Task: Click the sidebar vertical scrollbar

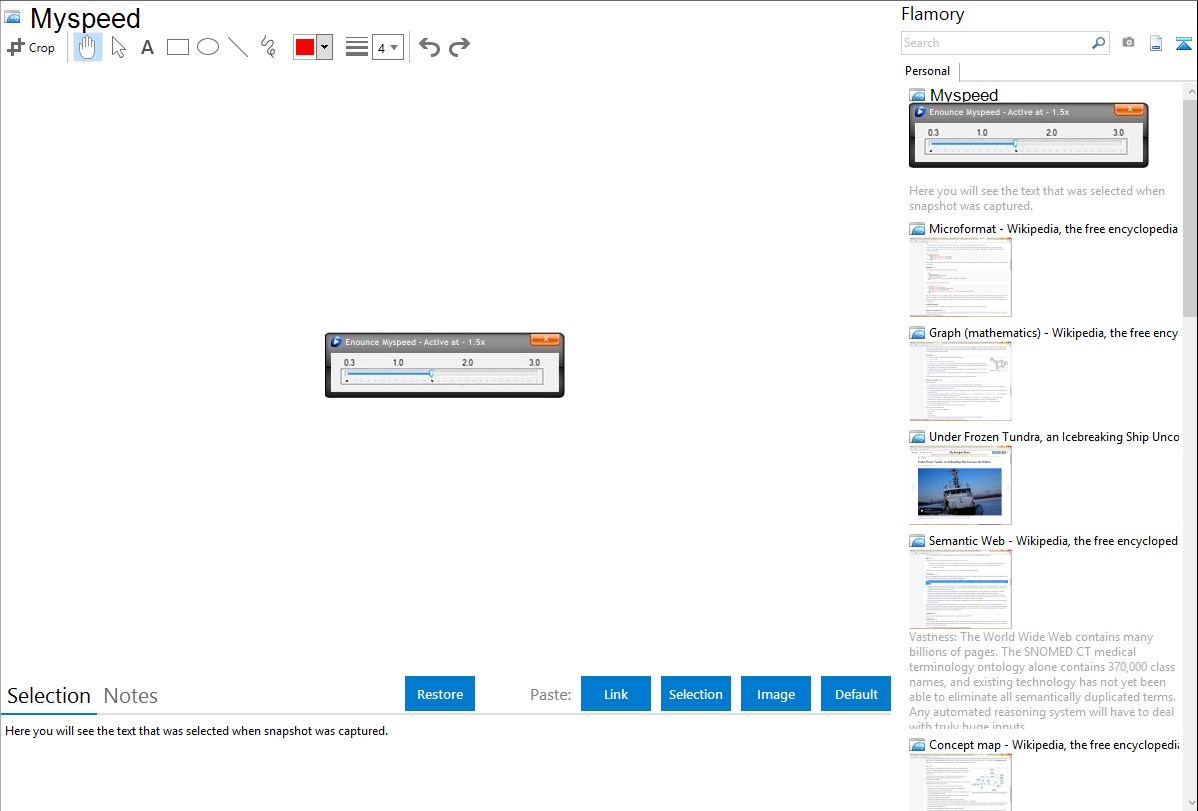Action: point(1190,207)
